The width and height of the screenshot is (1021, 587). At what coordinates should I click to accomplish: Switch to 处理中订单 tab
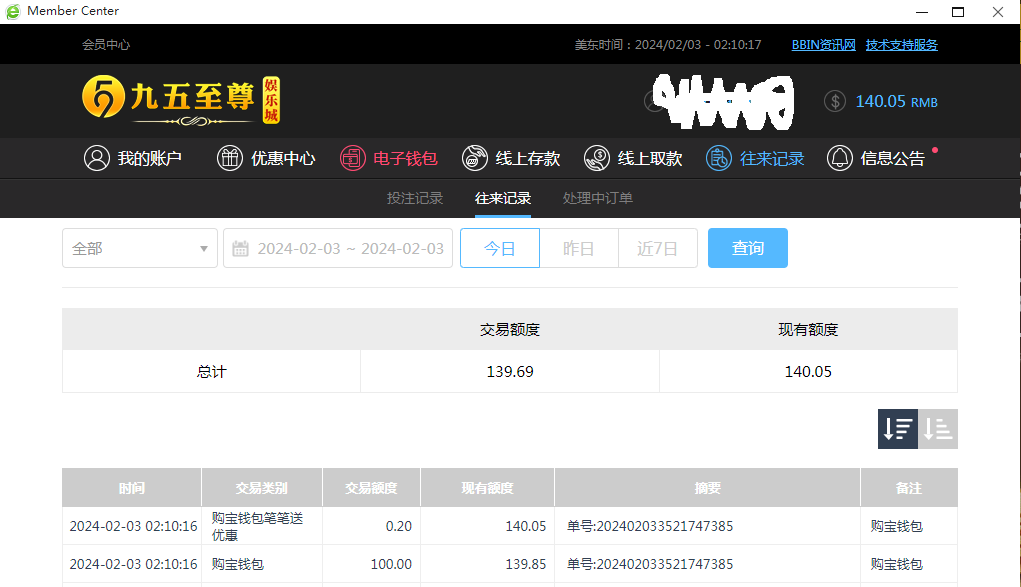[598, 198]
